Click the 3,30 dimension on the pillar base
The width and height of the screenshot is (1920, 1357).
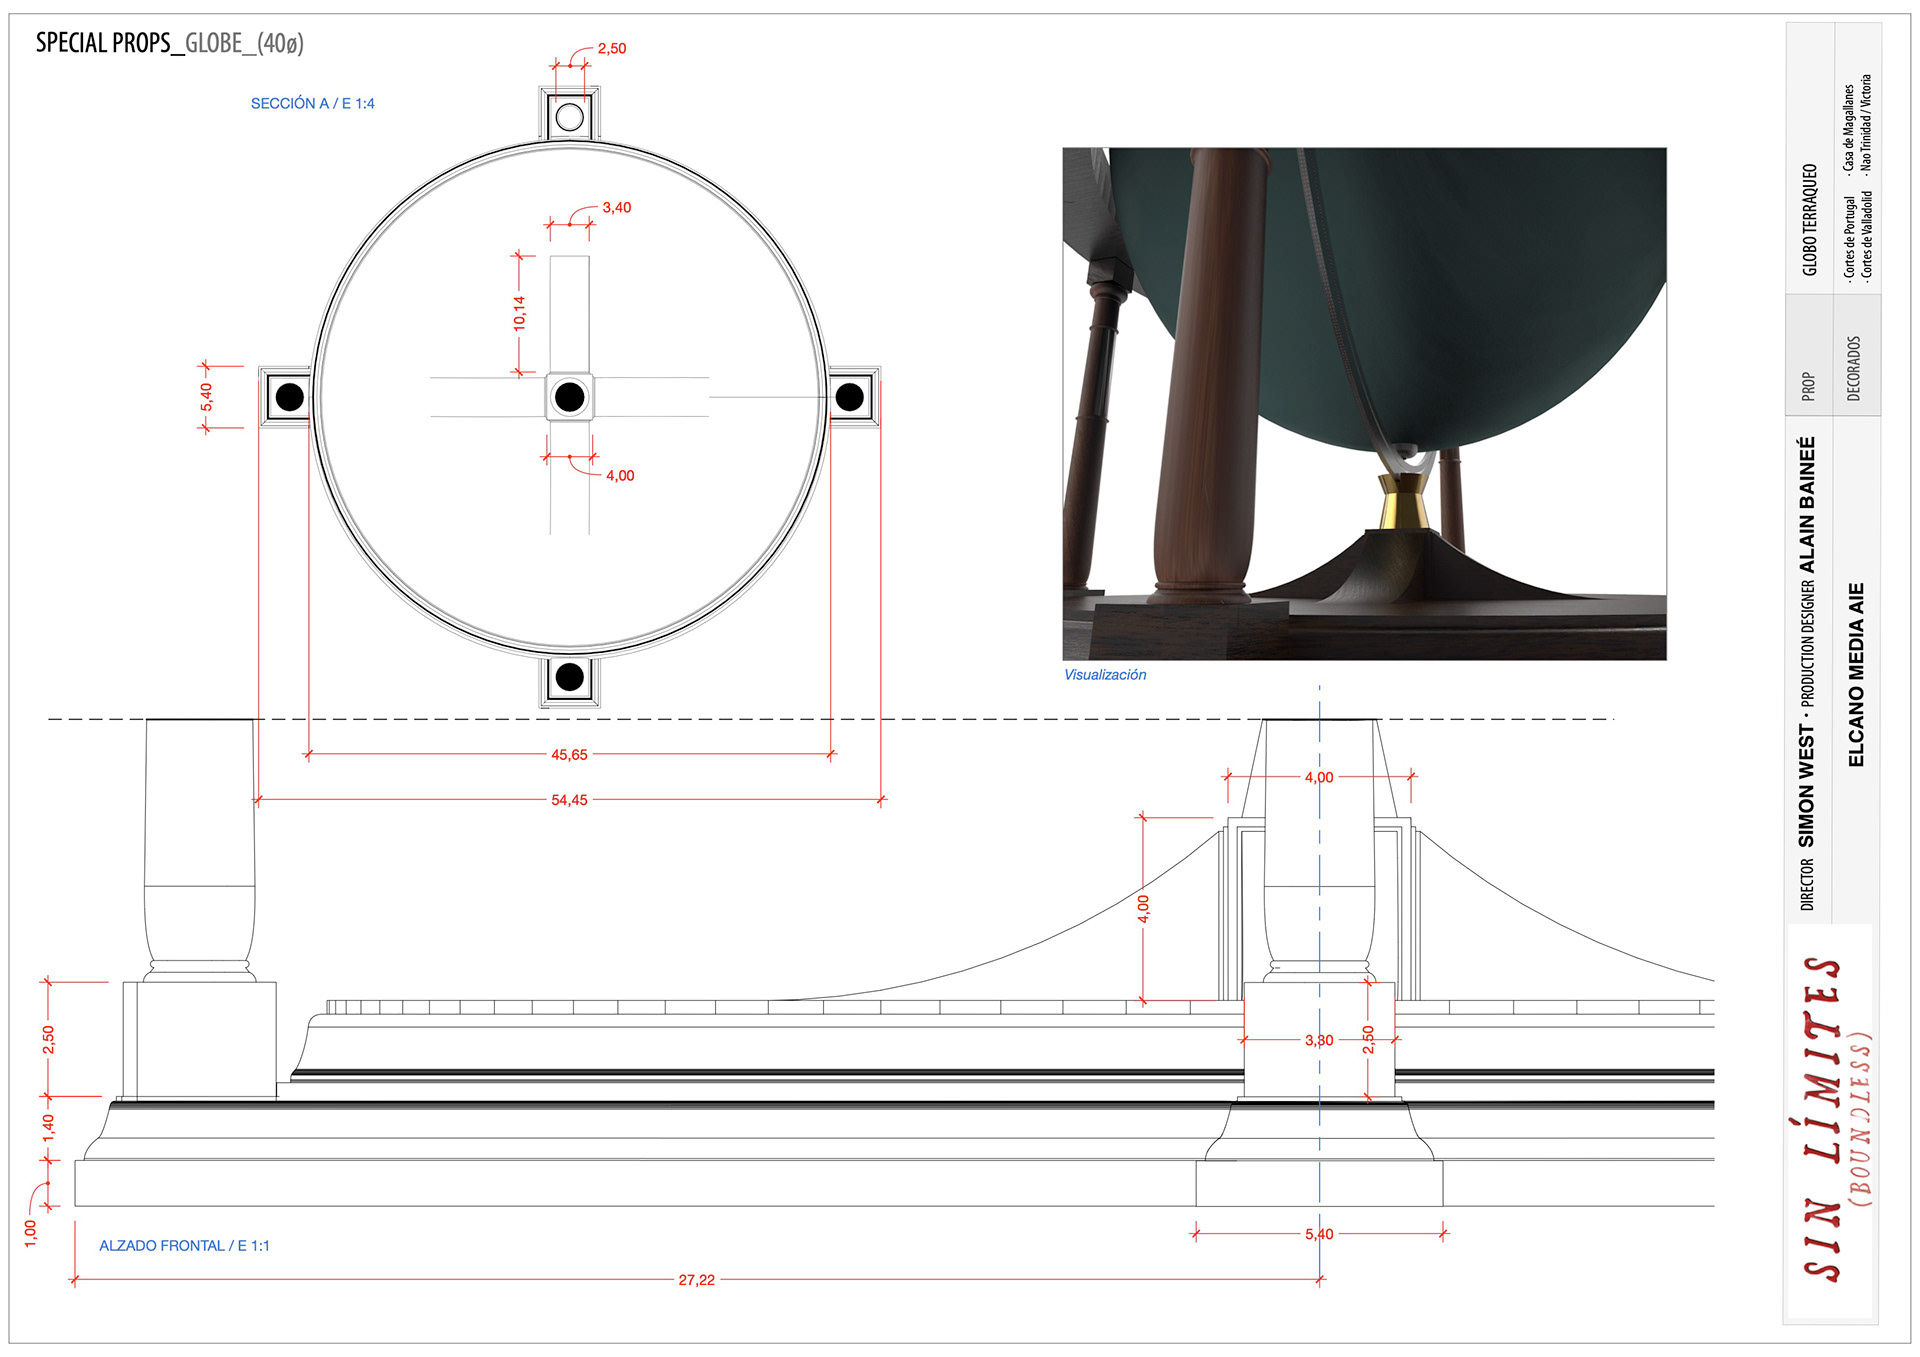1318,1040
